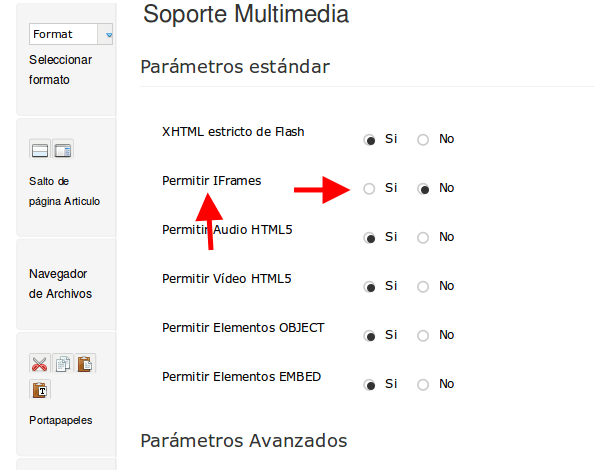Select No for Permitir Audio HTML5
This screenshot has height=470, width=595.
click(423, 238)
